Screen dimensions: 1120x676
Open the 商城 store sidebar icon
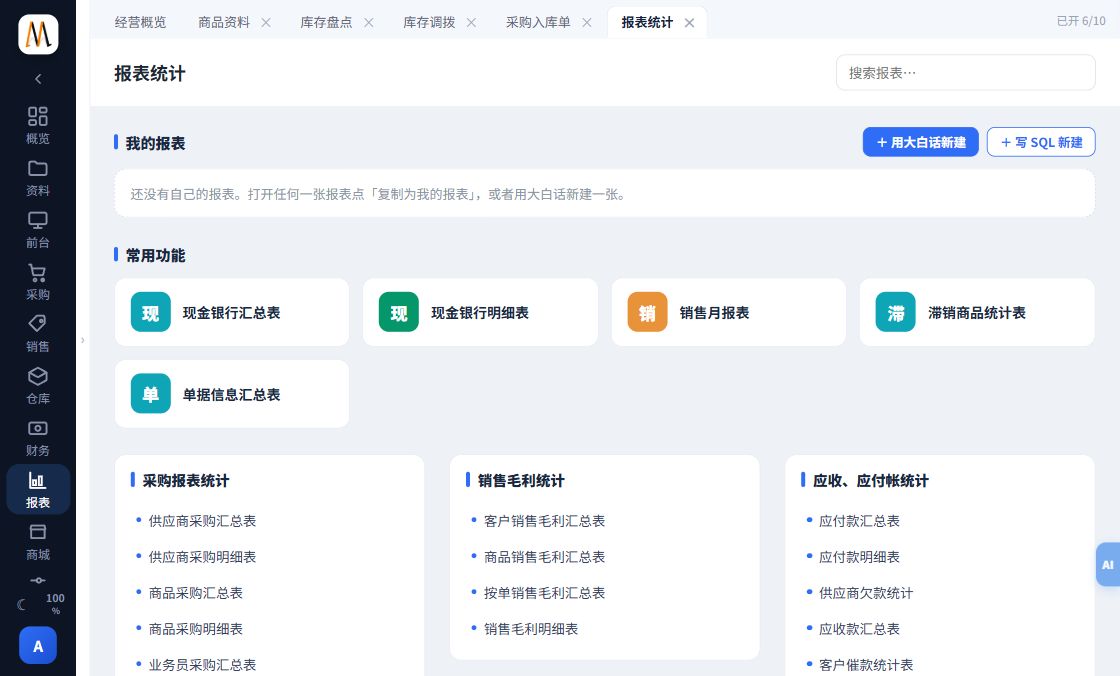(x=38, y=542)
